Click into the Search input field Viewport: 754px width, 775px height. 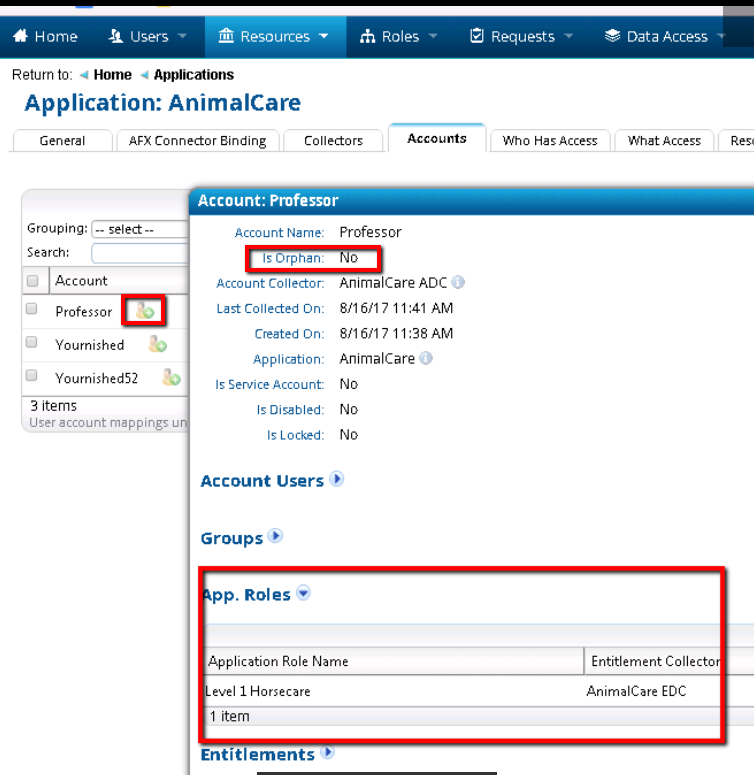(140, 253)
